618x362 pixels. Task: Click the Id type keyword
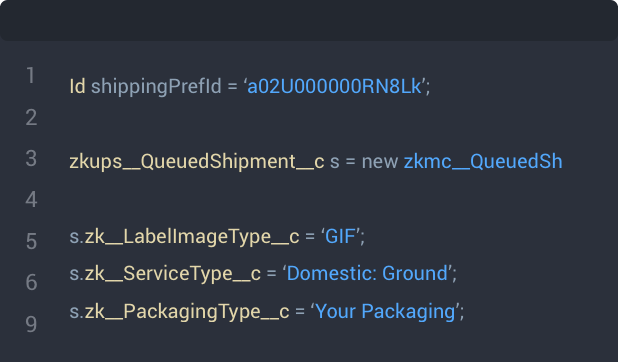pyautogui.click(x=77, y=86)
